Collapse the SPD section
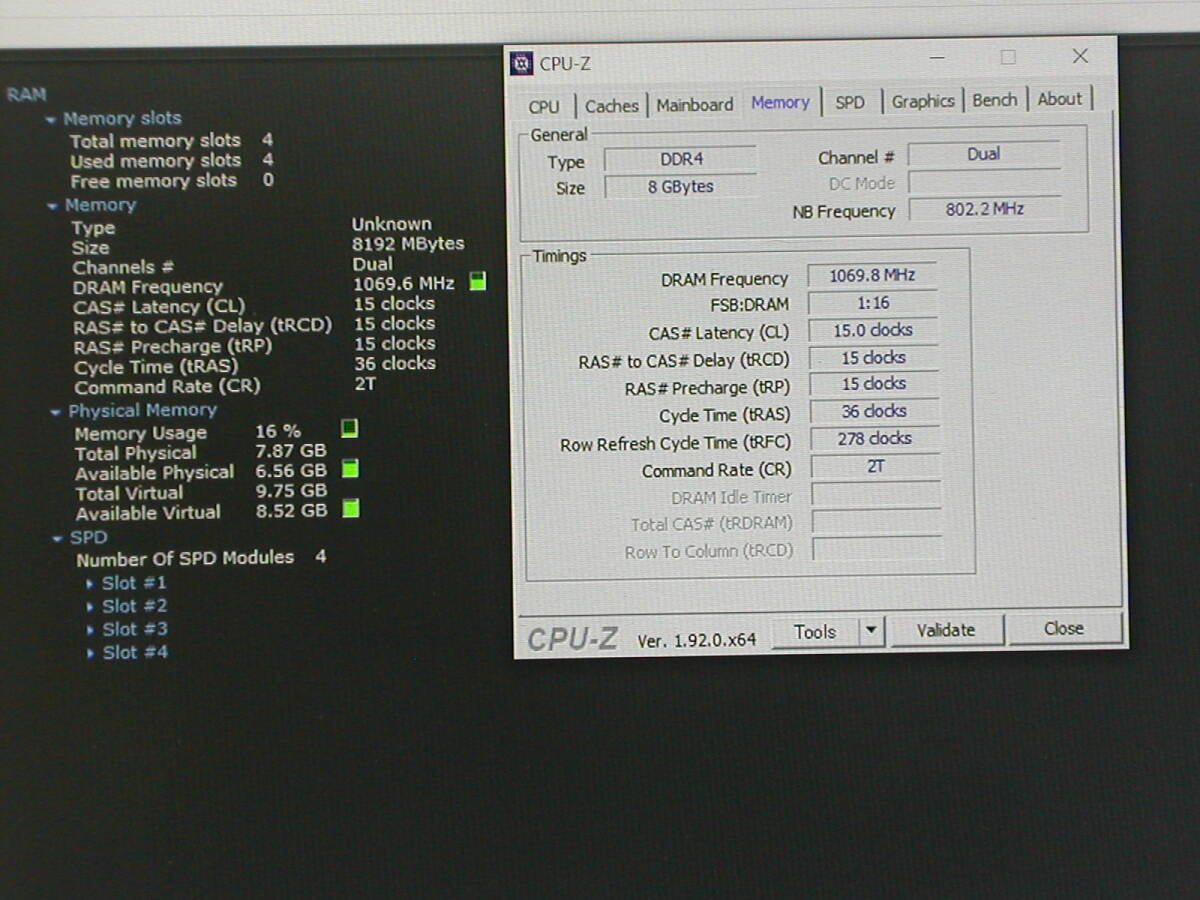This screenshot has height=900, width=1200. tap(58, 539)
